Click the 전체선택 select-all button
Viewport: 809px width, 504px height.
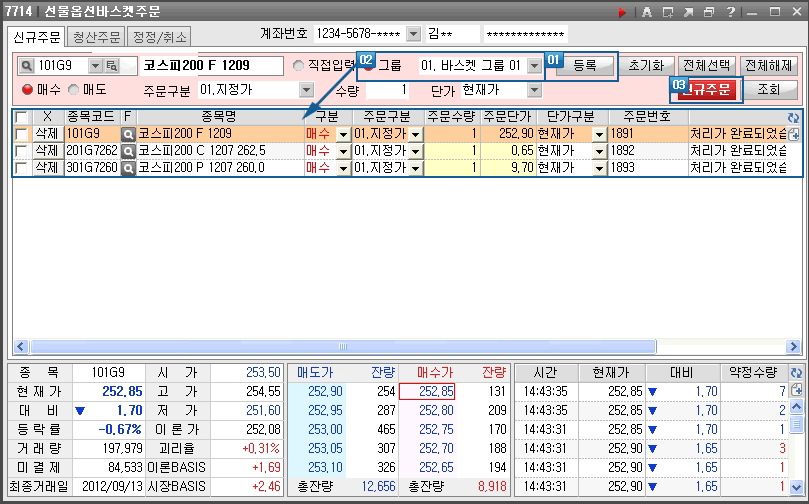click(x=706, y=66)
